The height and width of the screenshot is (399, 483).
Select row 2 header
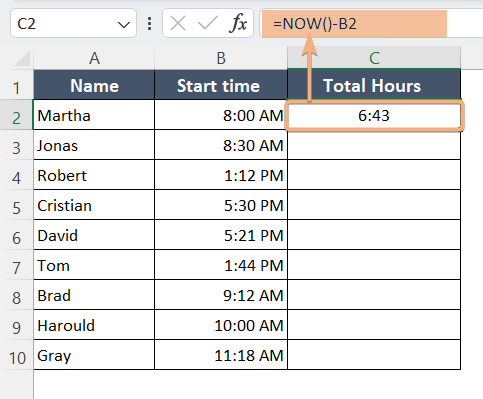[17, 115]
